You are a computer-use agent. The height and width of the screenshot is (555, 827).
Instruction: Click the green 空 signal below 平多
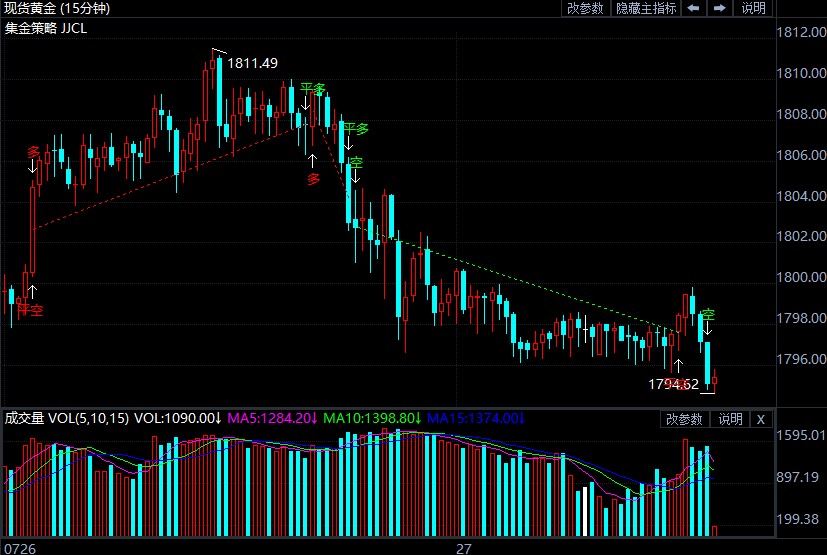point(357,162)
